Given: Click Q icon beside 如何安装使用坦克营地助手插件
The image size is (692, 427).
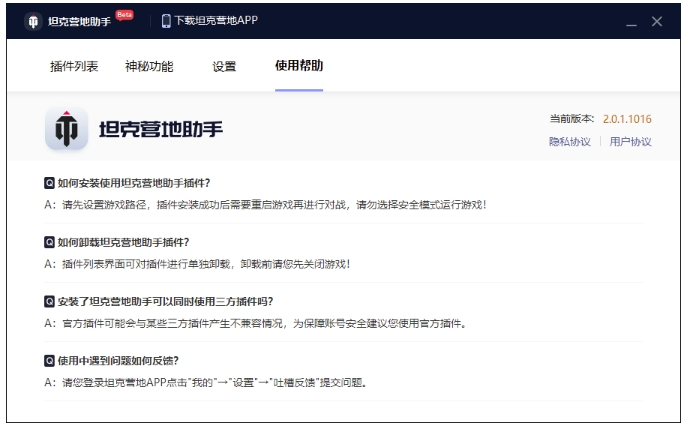Looking at the screenshot, I should (x=49, y=183).
